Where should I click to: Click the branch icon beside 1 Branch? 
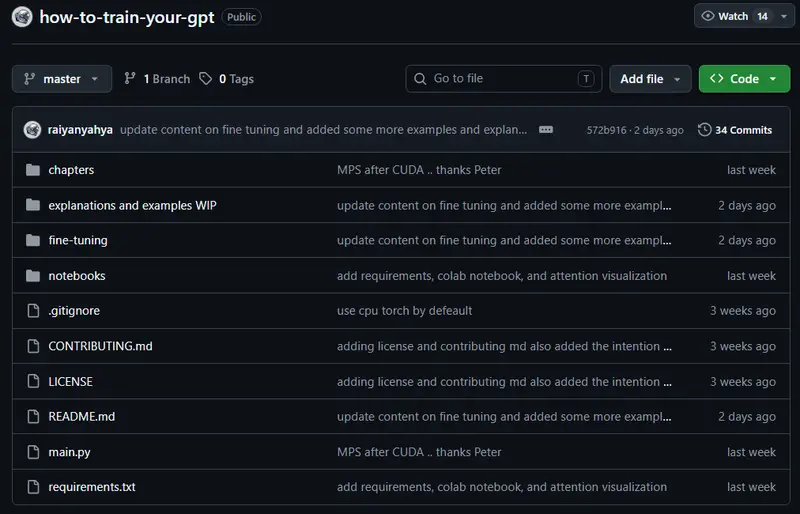point(130,78)
